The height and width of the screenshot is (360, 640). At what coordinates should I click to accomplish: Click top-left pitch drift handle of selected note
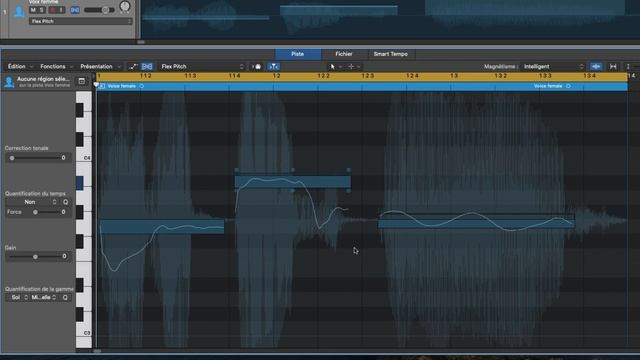coord(236,170)
